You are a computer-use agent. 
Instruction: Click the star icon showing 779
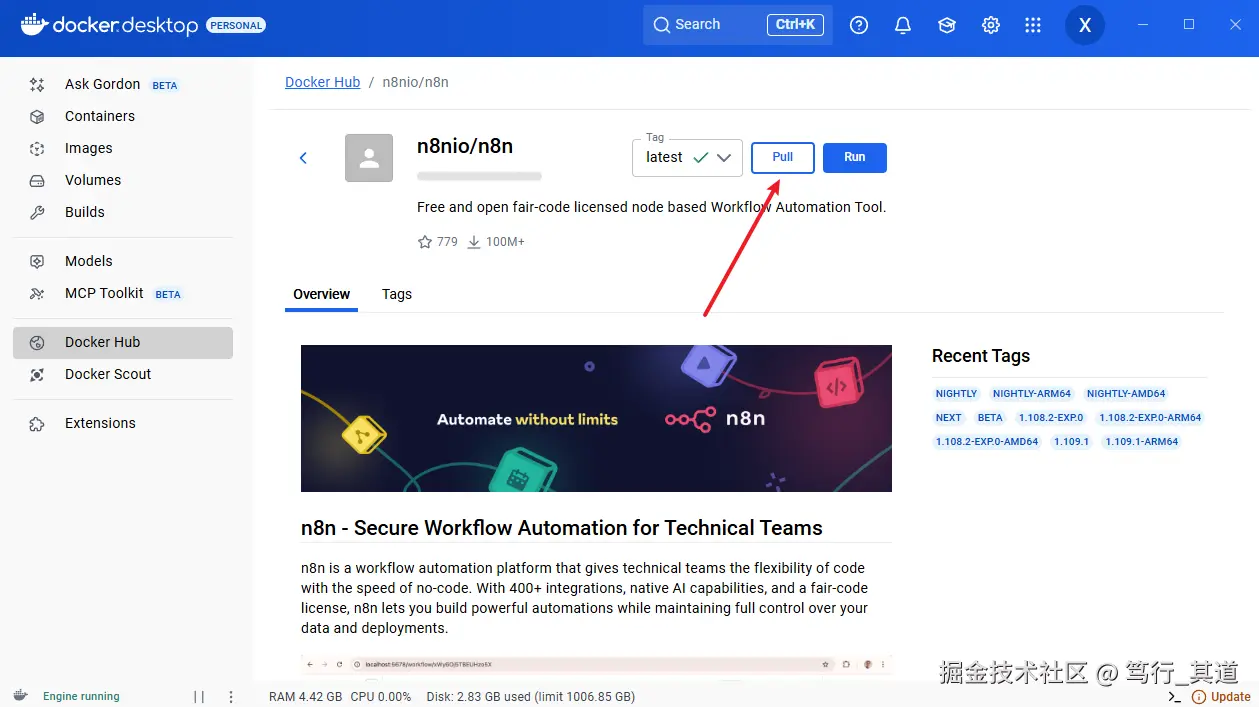(425, 242)
